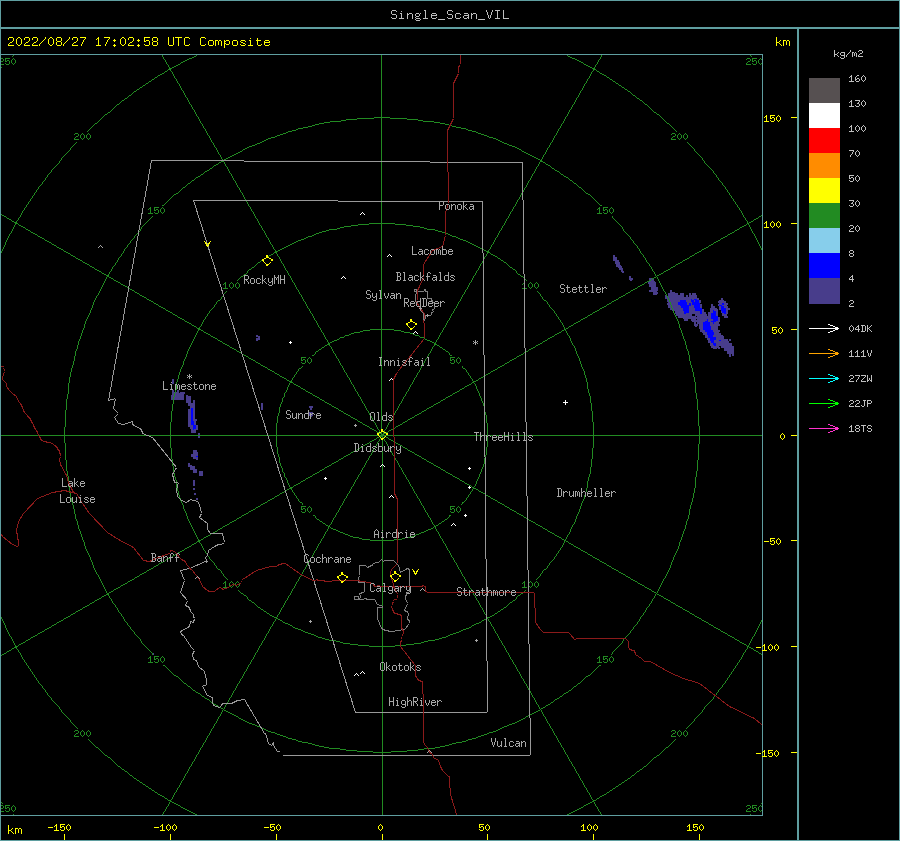Click the Lake Louise label
The image size is (900, 841).
[77, 491]
